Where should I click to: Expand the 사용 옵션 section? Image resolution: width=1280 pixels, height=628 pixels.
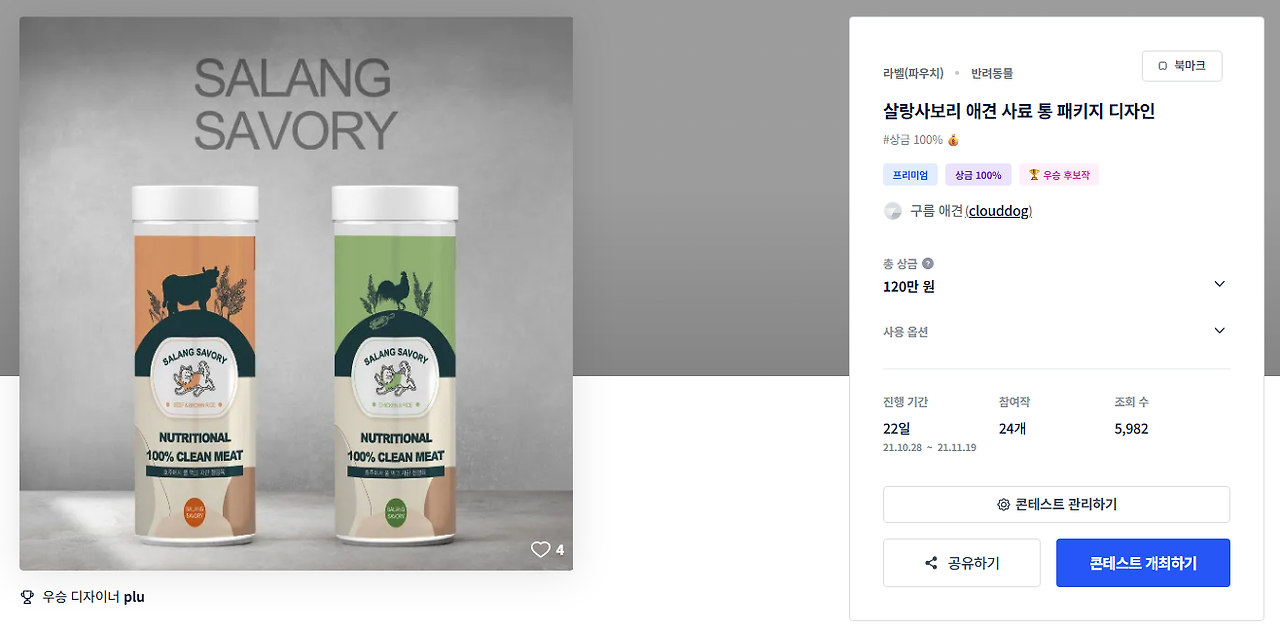click(x=1056, y=331)
